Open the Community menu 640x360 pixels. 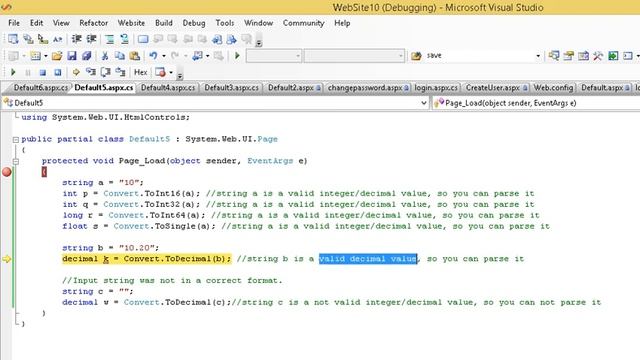303,23
